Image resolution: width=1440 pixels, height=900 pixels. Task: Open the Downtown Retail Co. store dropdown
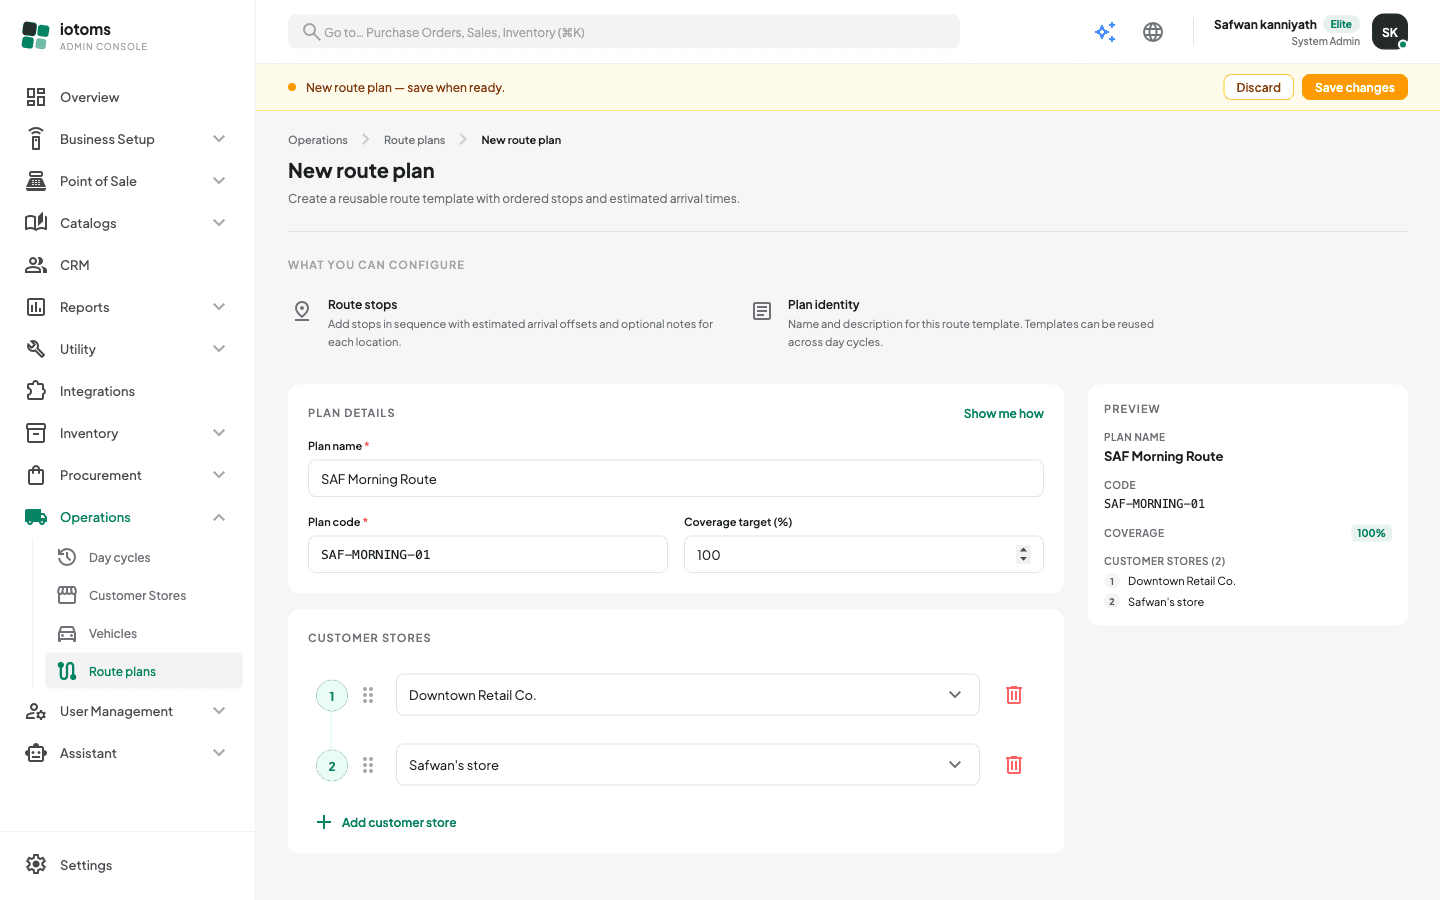(x=688, y=695)
